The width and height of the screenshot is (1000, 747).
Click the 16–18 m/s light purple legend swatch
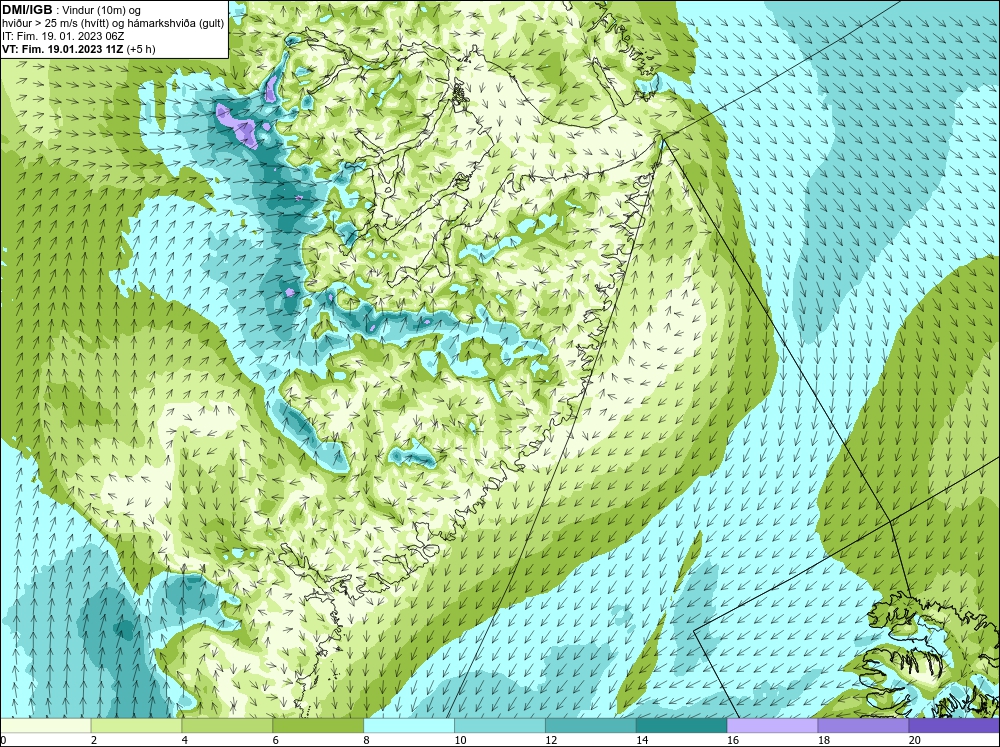click(x=772, y=726)
